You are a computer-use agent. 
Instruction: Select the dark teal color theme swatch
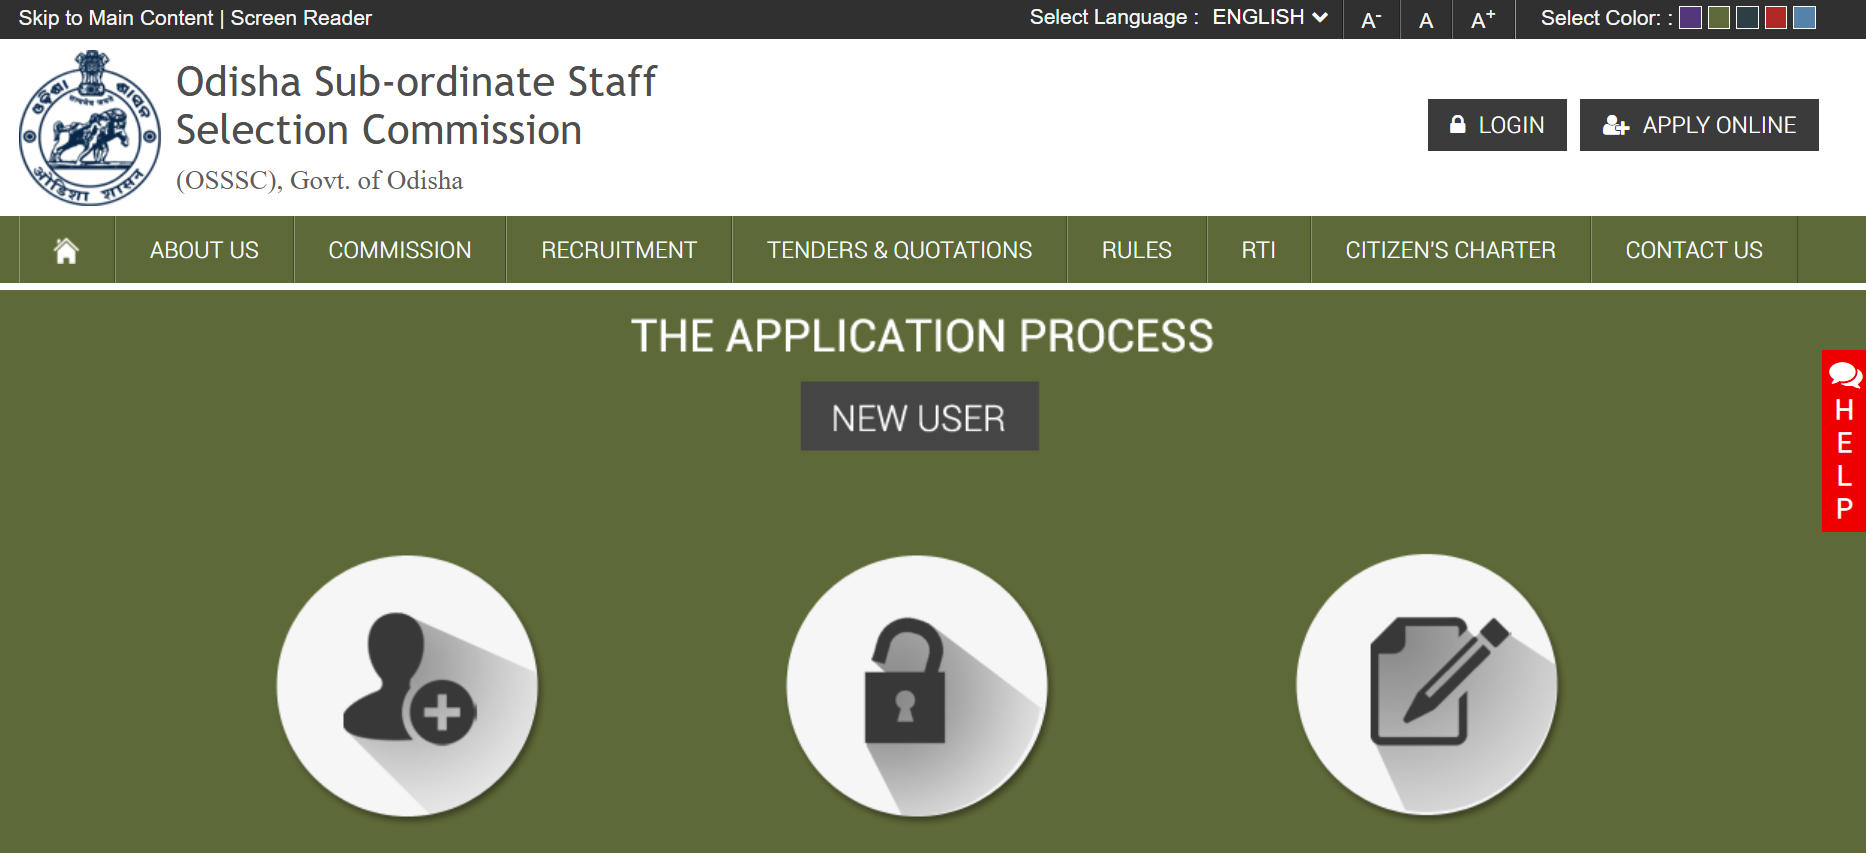coord(1747,18)
